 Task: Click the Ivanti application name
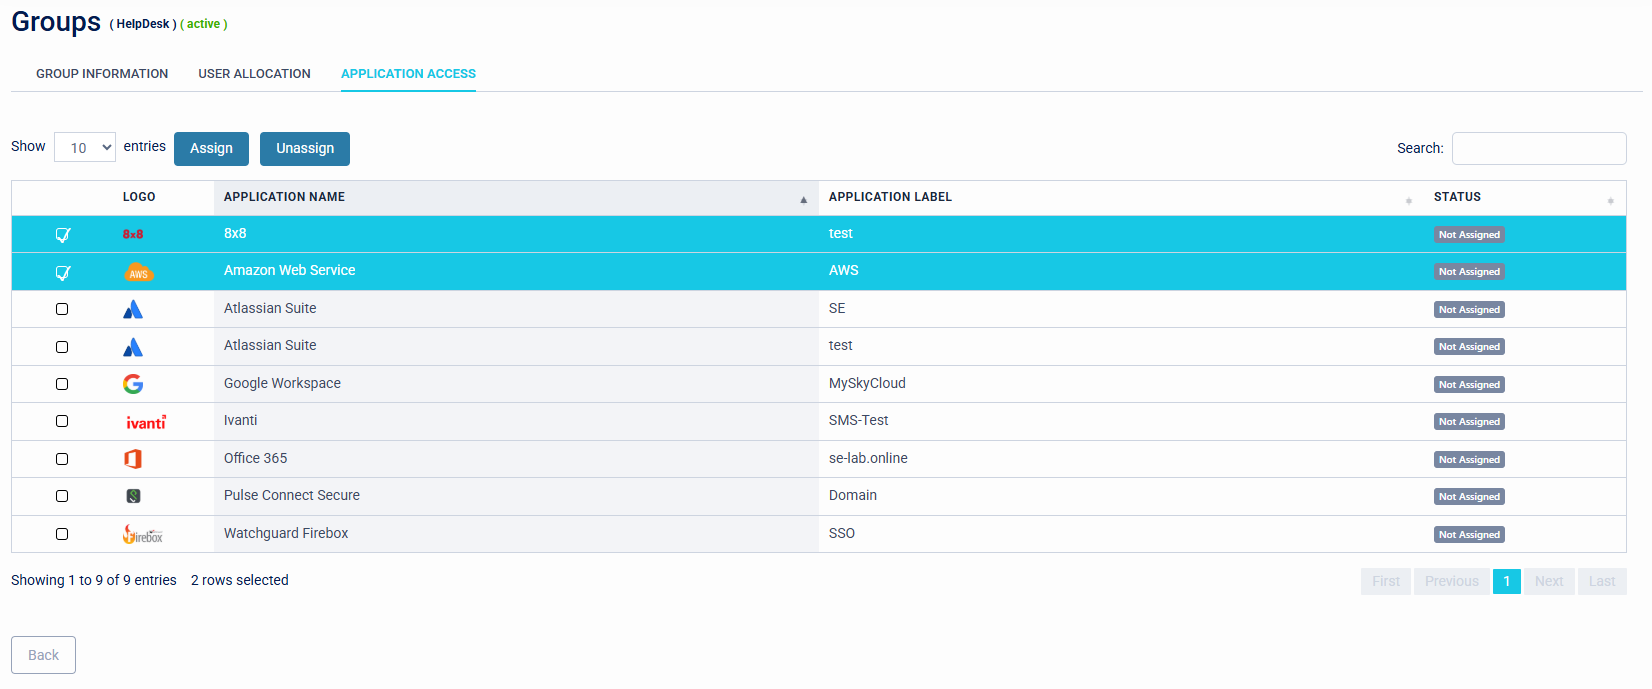240,420
